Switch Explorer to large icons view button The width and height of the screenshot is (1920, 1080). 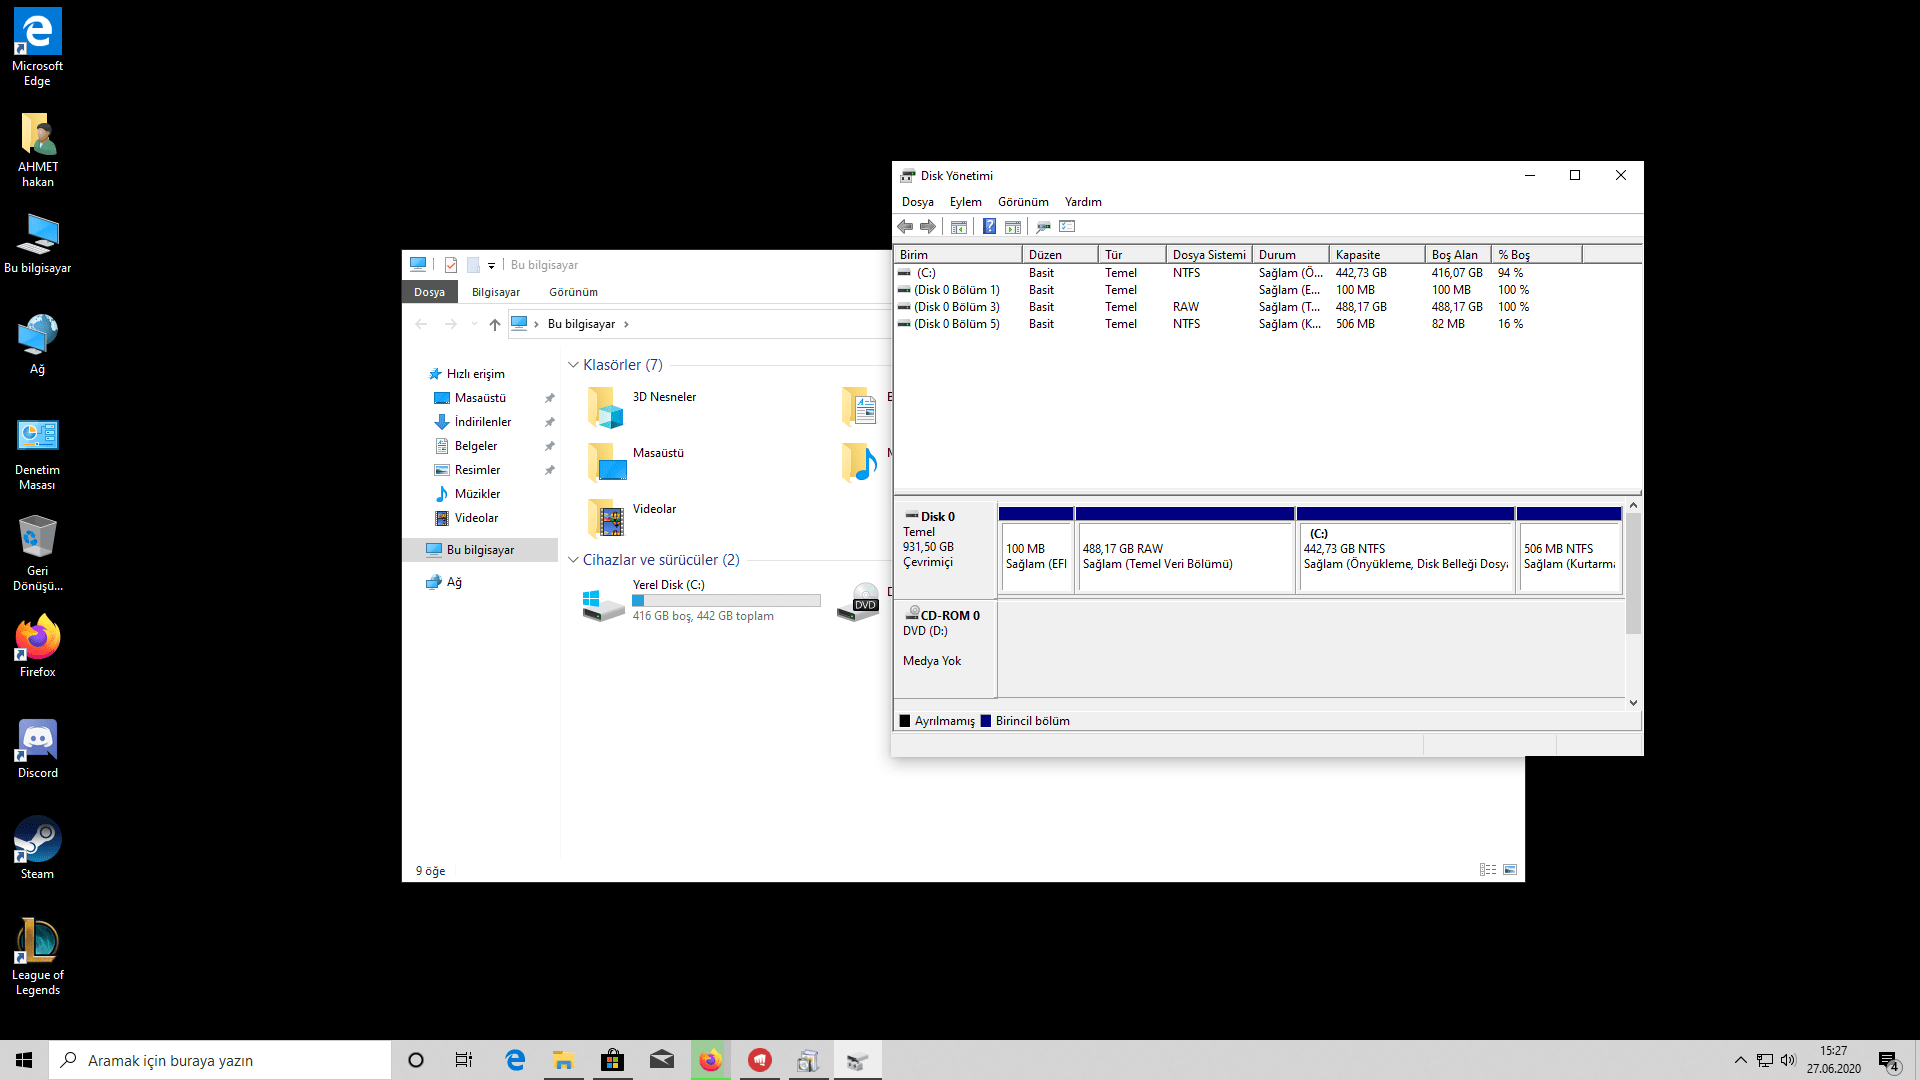pyautogui.click(x=1510, y=870)
